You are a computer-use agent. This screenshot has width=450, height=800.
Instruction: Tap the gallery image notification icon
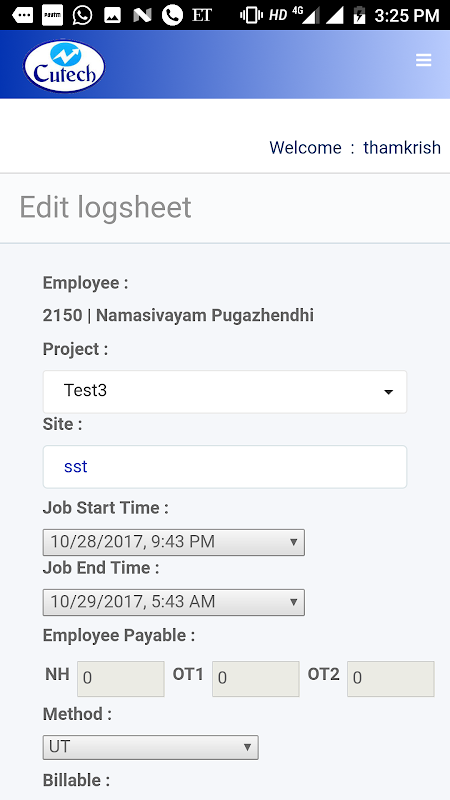coord(112,15)
